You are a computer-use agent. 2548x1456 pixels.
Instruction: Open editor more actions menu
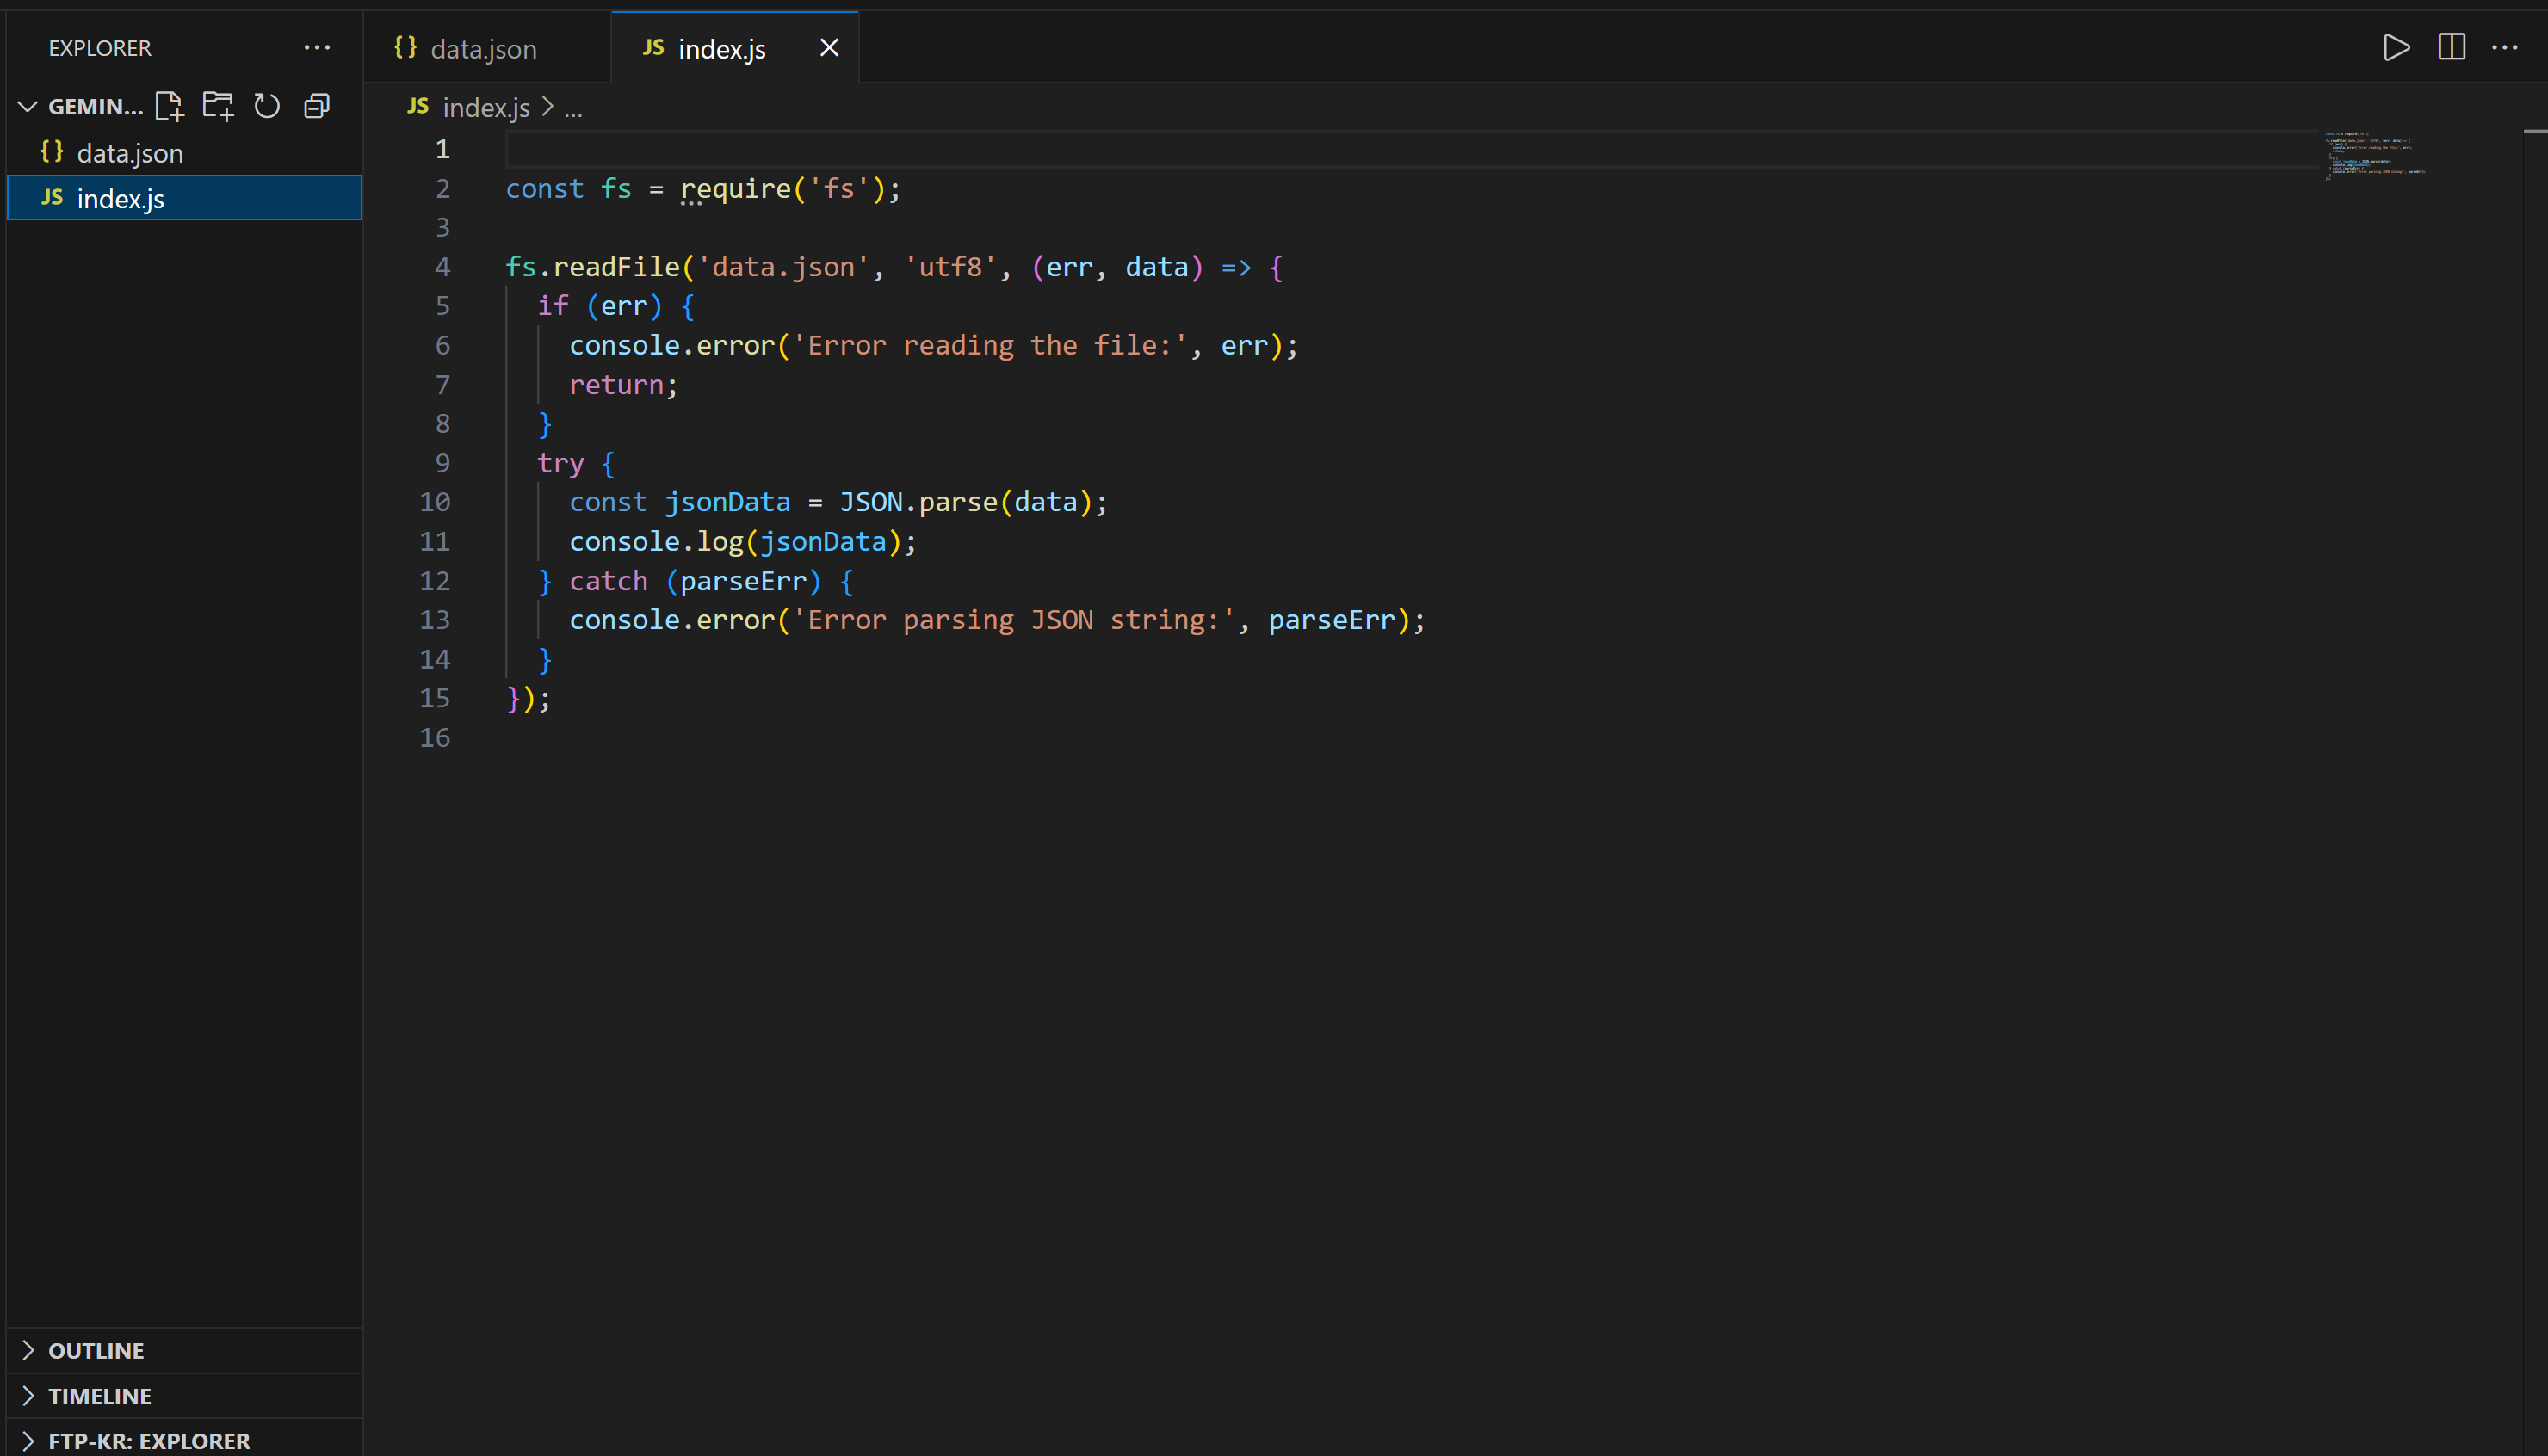[x=2505, y=47]
